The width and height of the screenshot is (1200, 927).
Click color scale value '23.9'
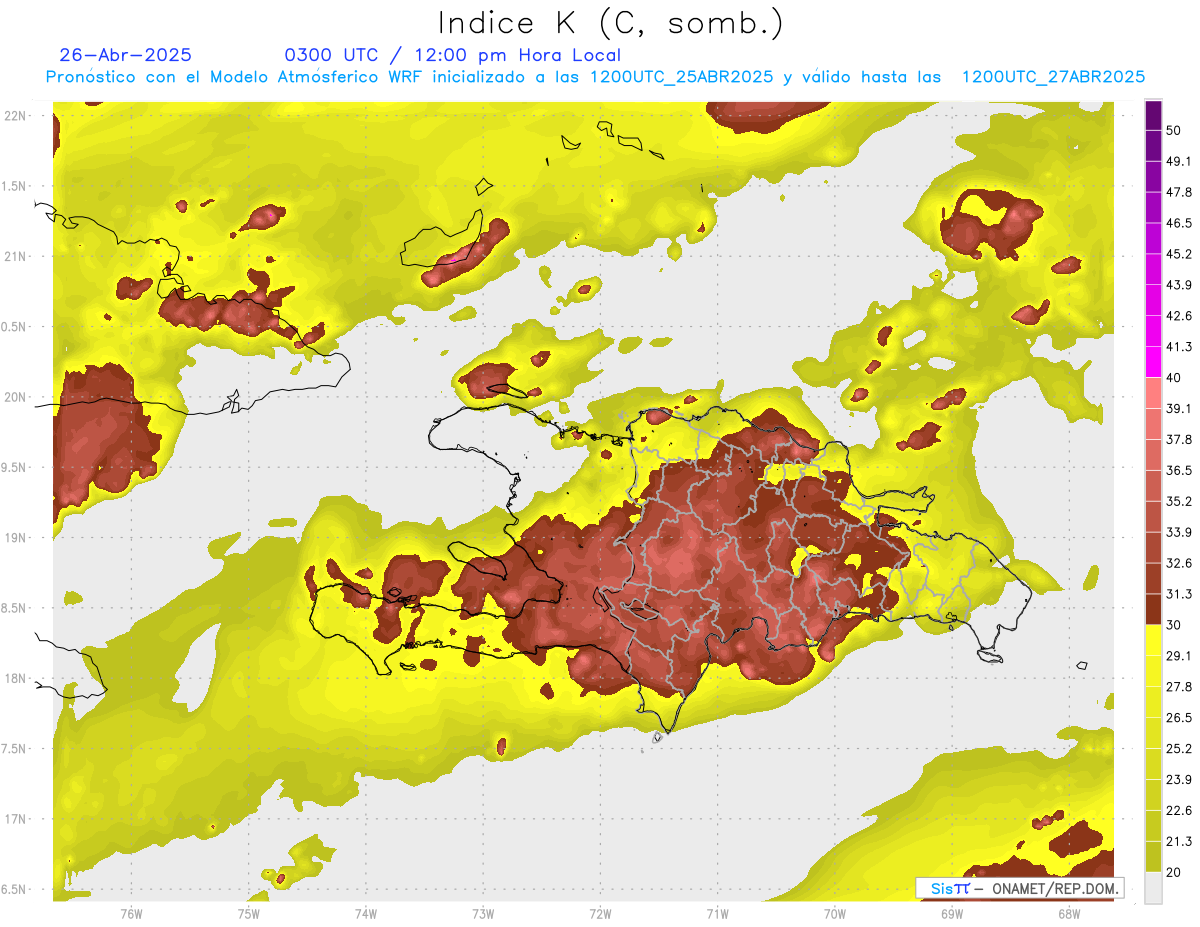click(1179, 780)
